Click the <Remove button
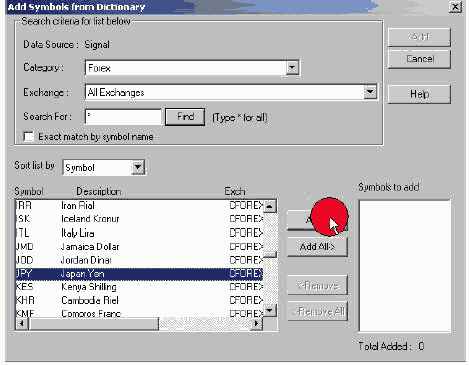Viewport: 469px width, 365px height. (317, 285)
